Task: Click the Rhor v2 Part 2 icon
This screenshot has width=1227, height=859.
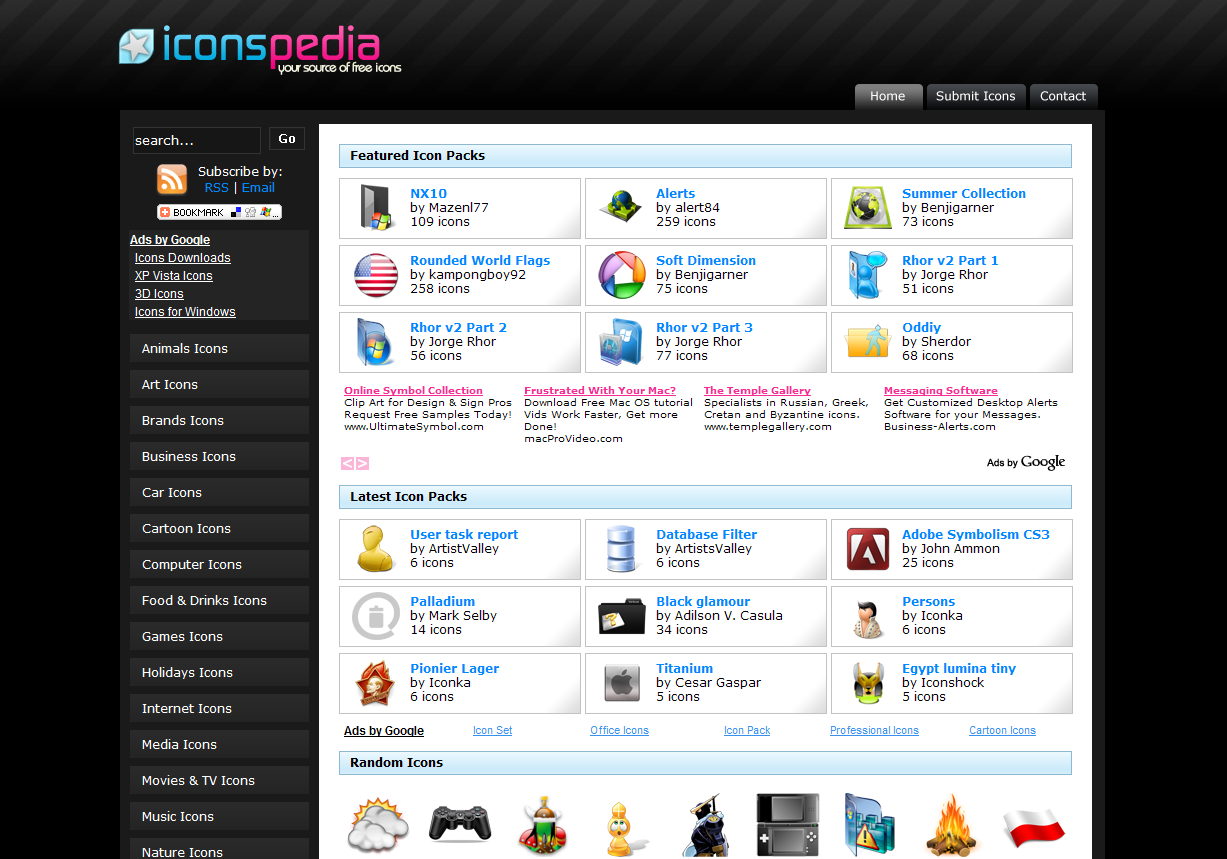Action: click(x=377, y=342)
